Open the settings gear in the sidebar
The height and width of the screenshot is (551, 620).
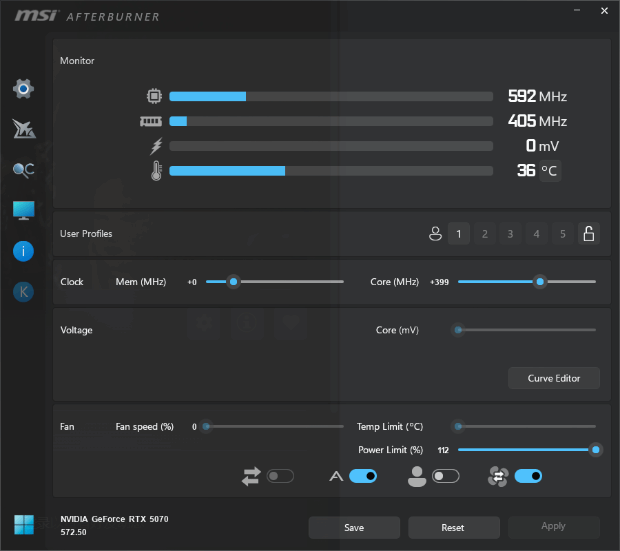(23, 89)
